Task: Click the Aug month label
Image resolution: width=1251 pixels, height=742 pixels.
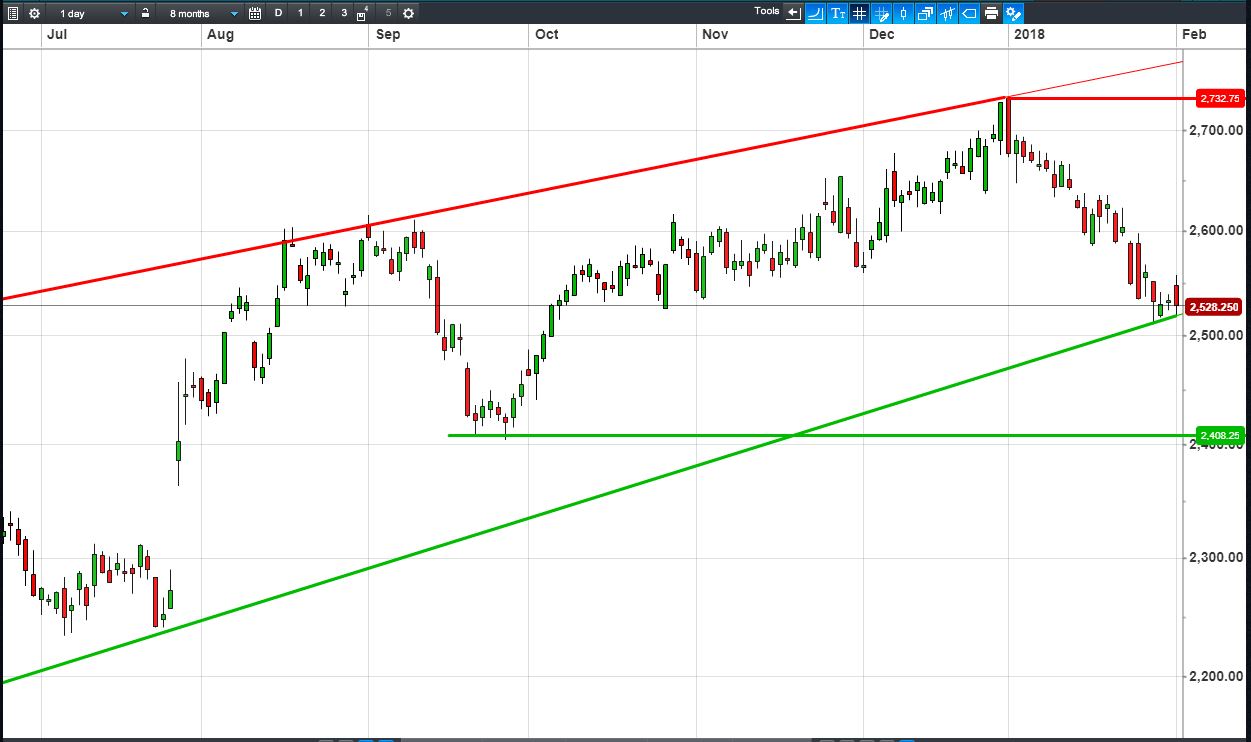Action: (x=220, y=34)
